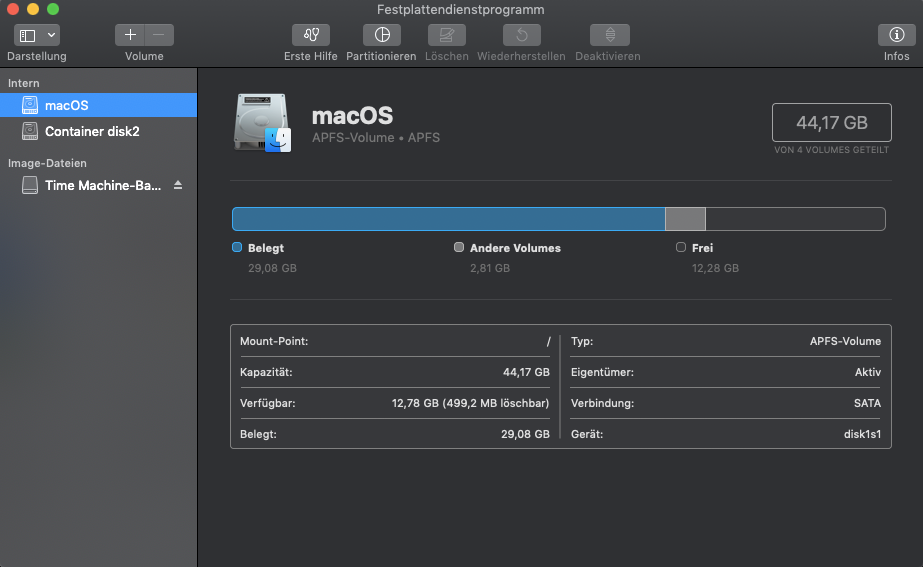Open the Partitionieren pie chart tool

[x=381, y=35]
